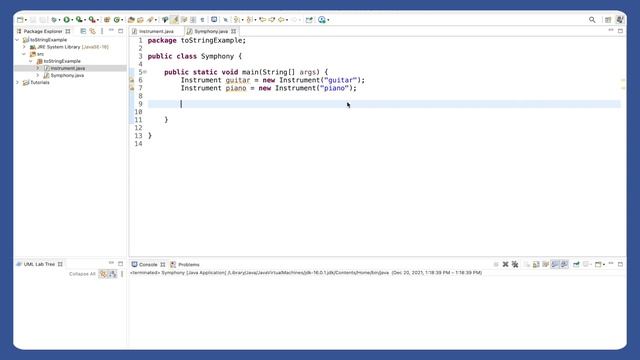Select the Problems tab
640x360 pixels.
[x=189, y=264]
